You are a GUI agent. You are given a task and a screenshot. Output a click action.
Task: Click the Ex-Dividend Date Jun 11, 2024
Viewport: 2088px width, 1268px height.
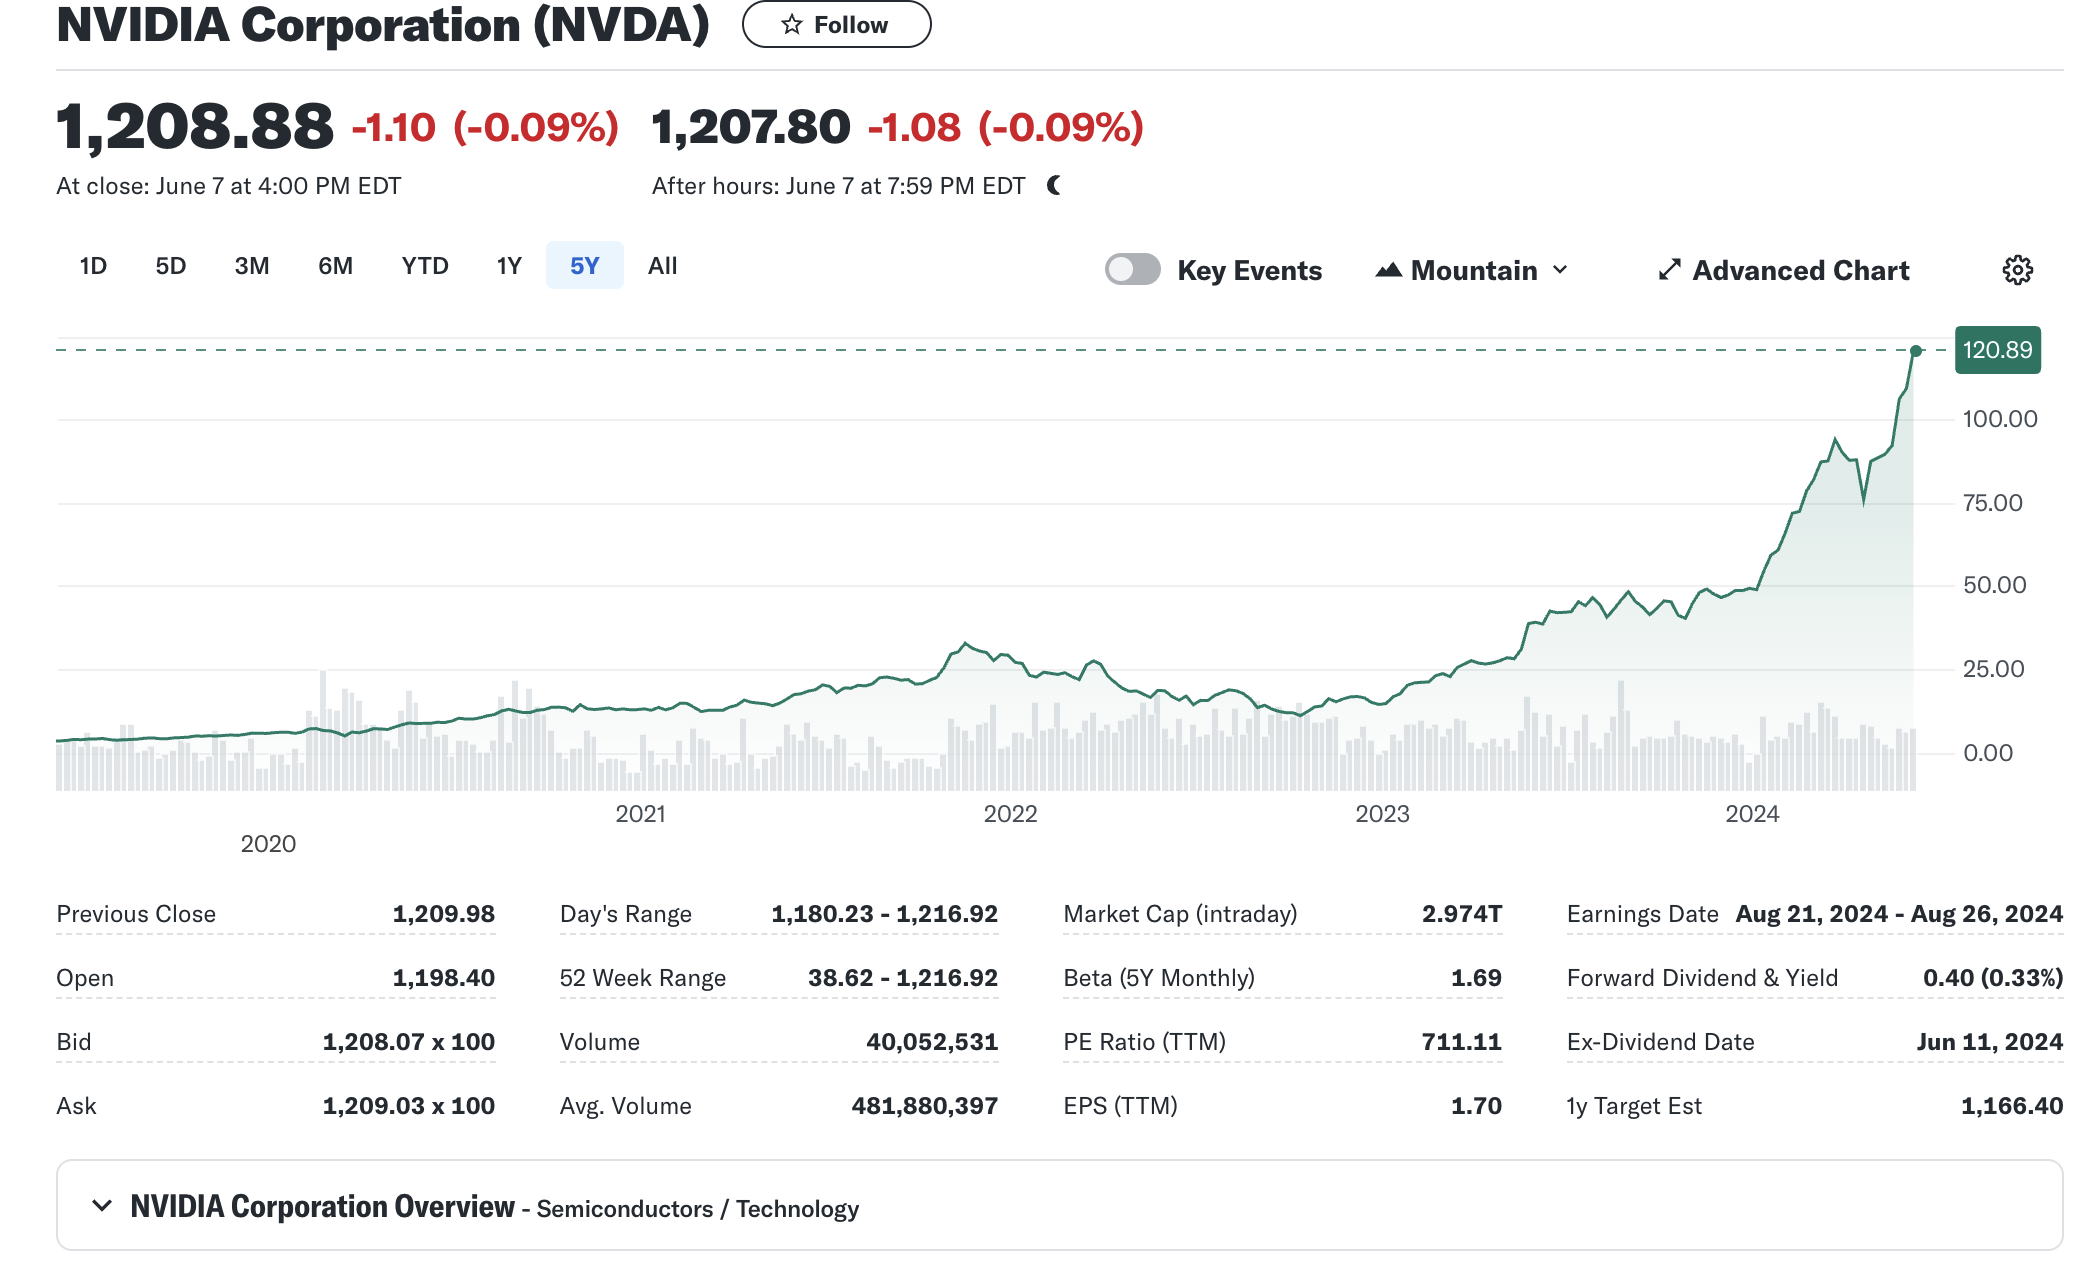click(1989, 1042)
